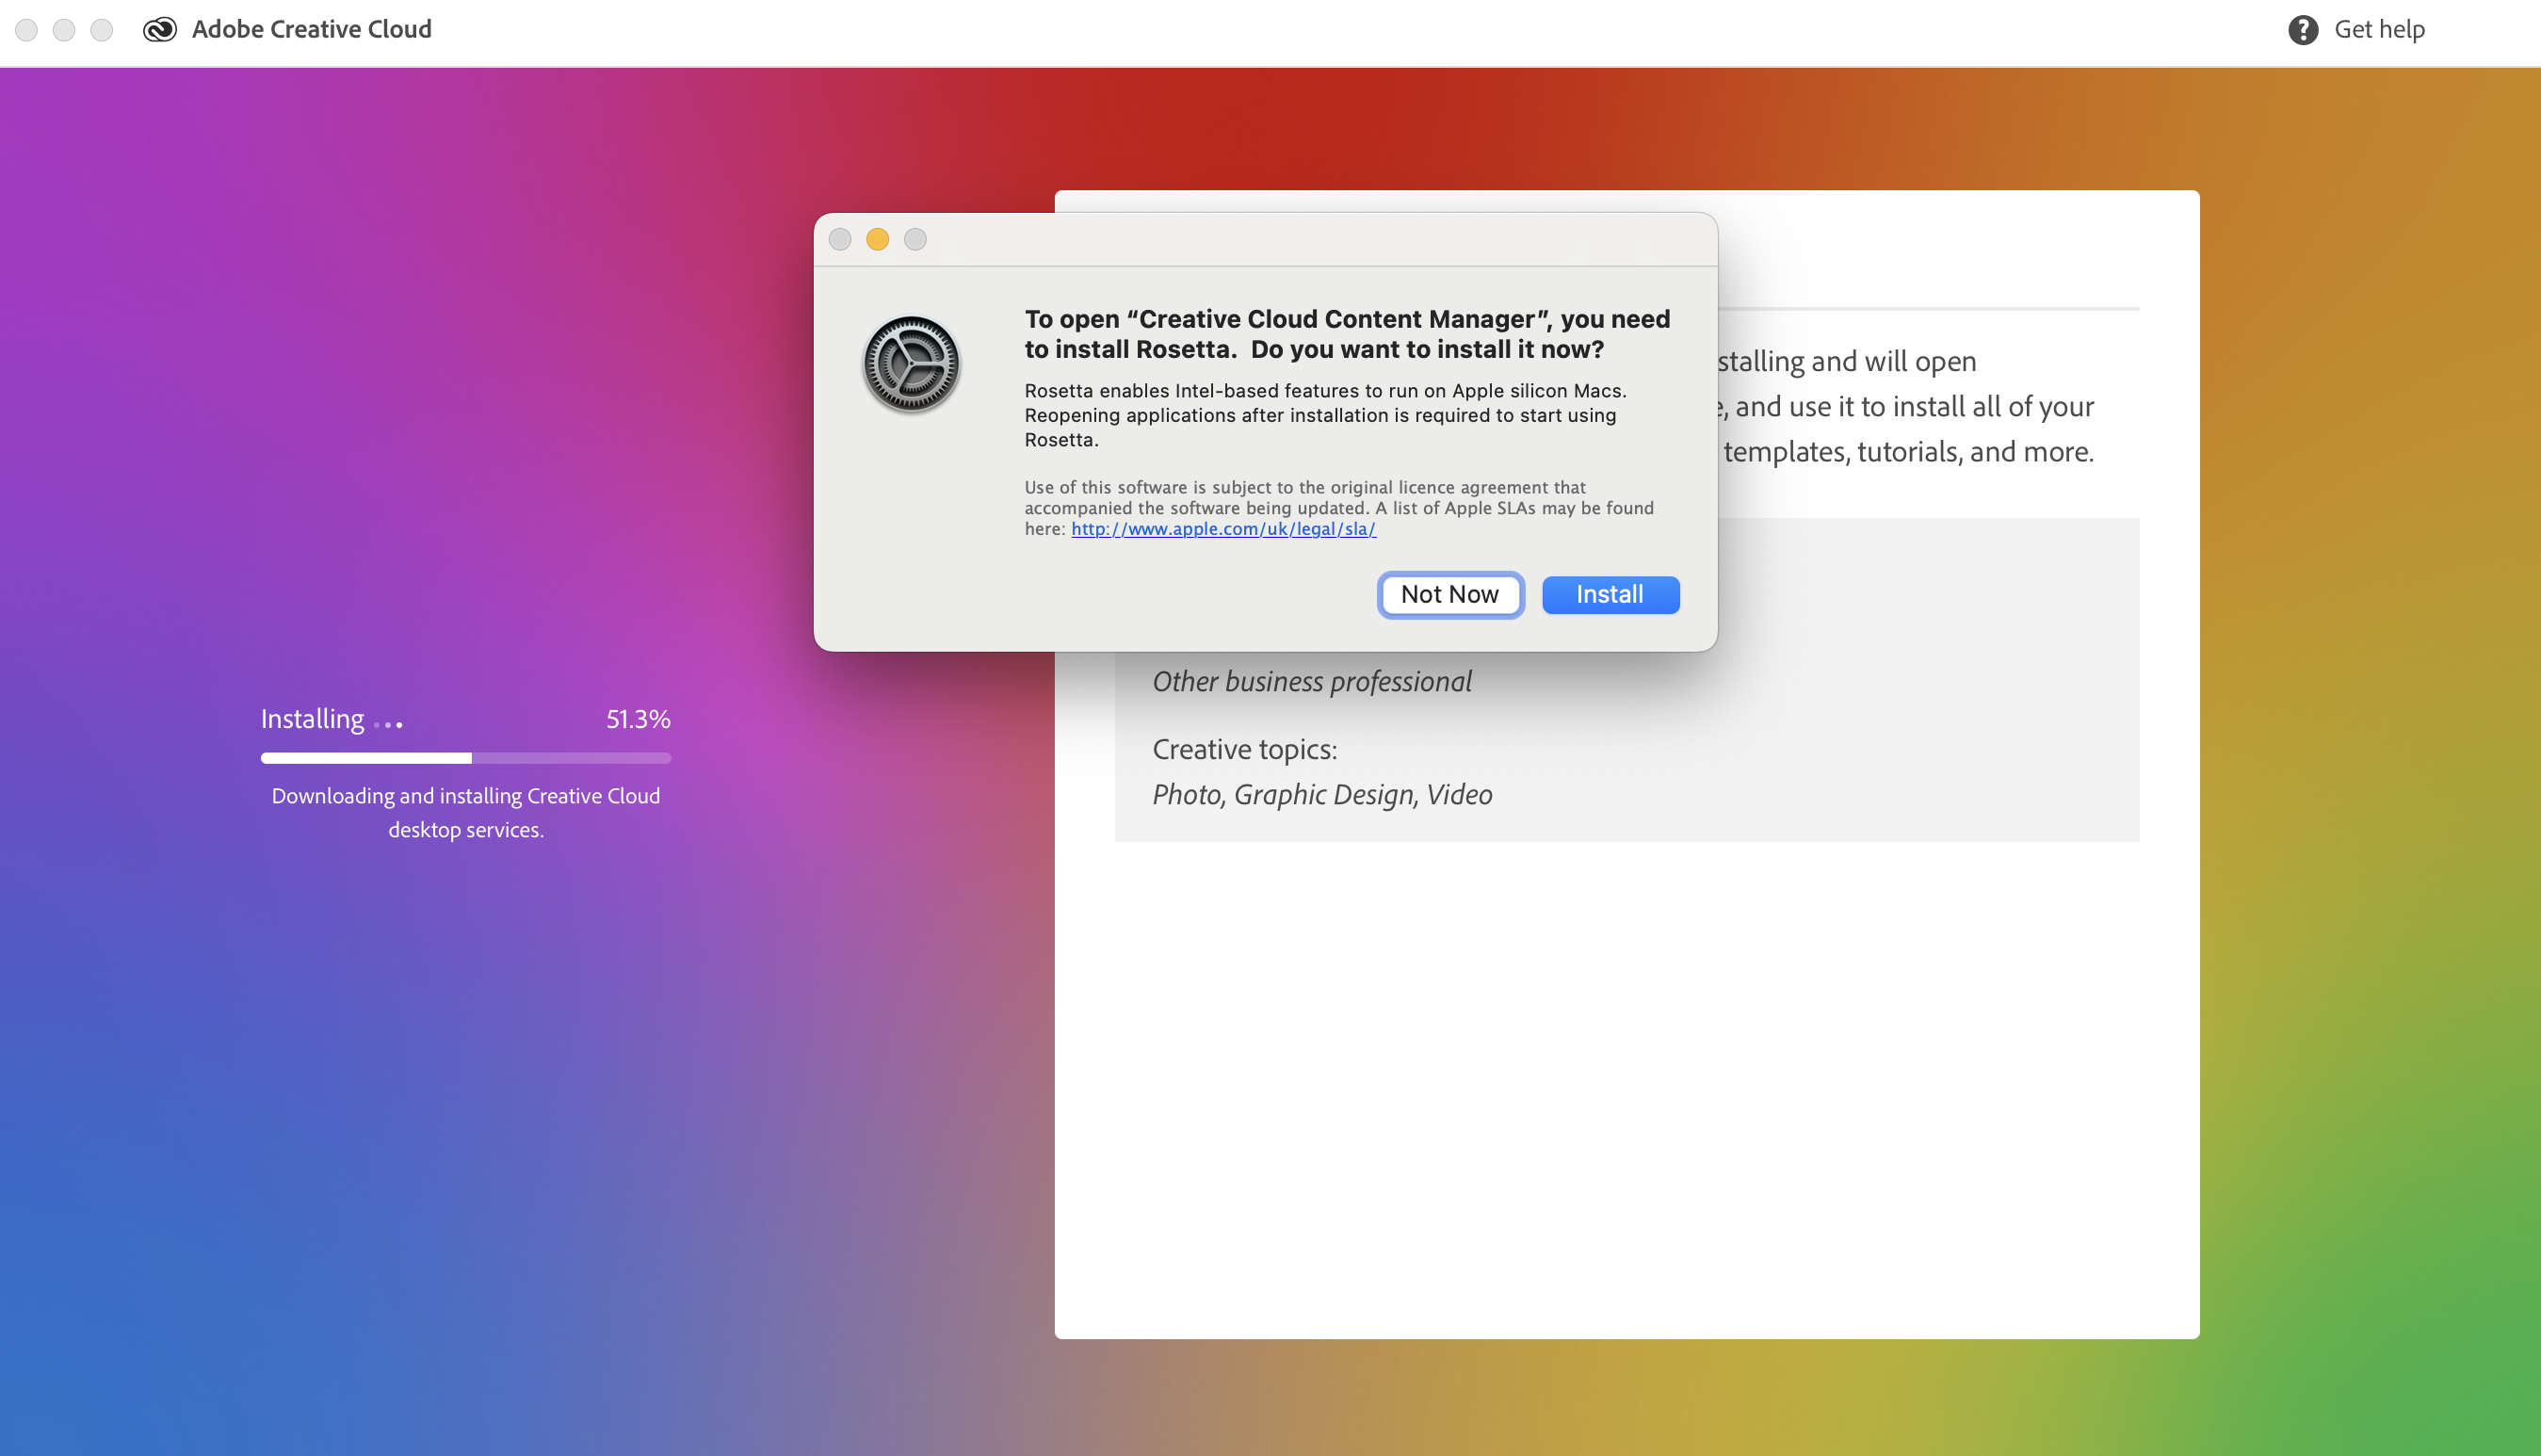Click the main window zoom button
2541x1456 pixels.
click(102, 30)
